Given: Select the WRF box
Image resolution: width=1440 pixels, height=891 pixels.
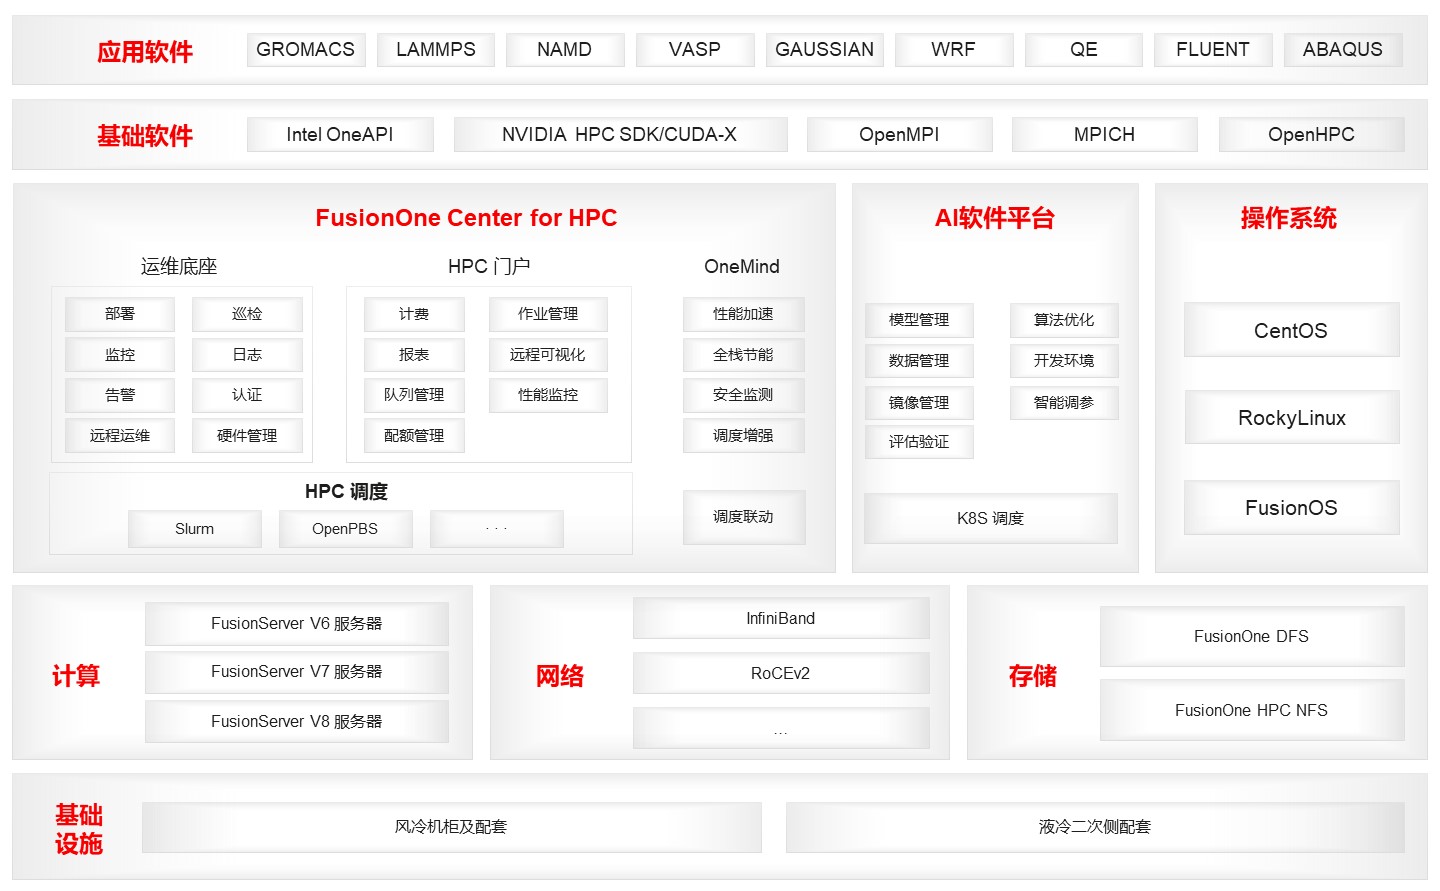Looking at the screenshot, I should [954, 49].
